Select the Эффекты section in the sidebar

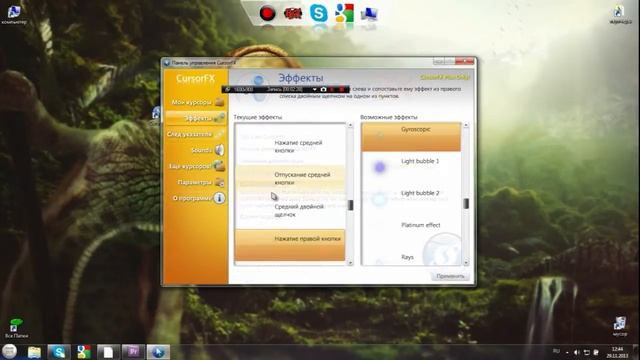point(196,118)
